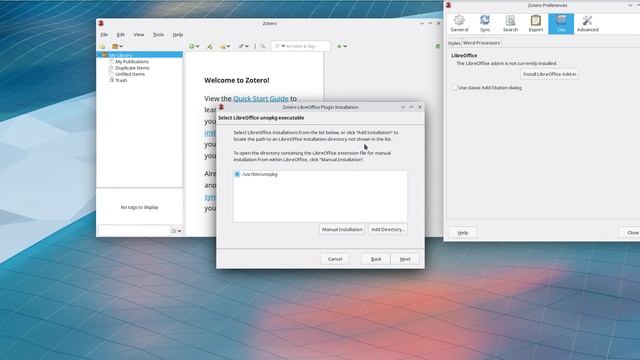Click the Zotero Preferences window title icon
Viewport: 640px width, 360px height.
pyautogui.click(x=448, y=5)
